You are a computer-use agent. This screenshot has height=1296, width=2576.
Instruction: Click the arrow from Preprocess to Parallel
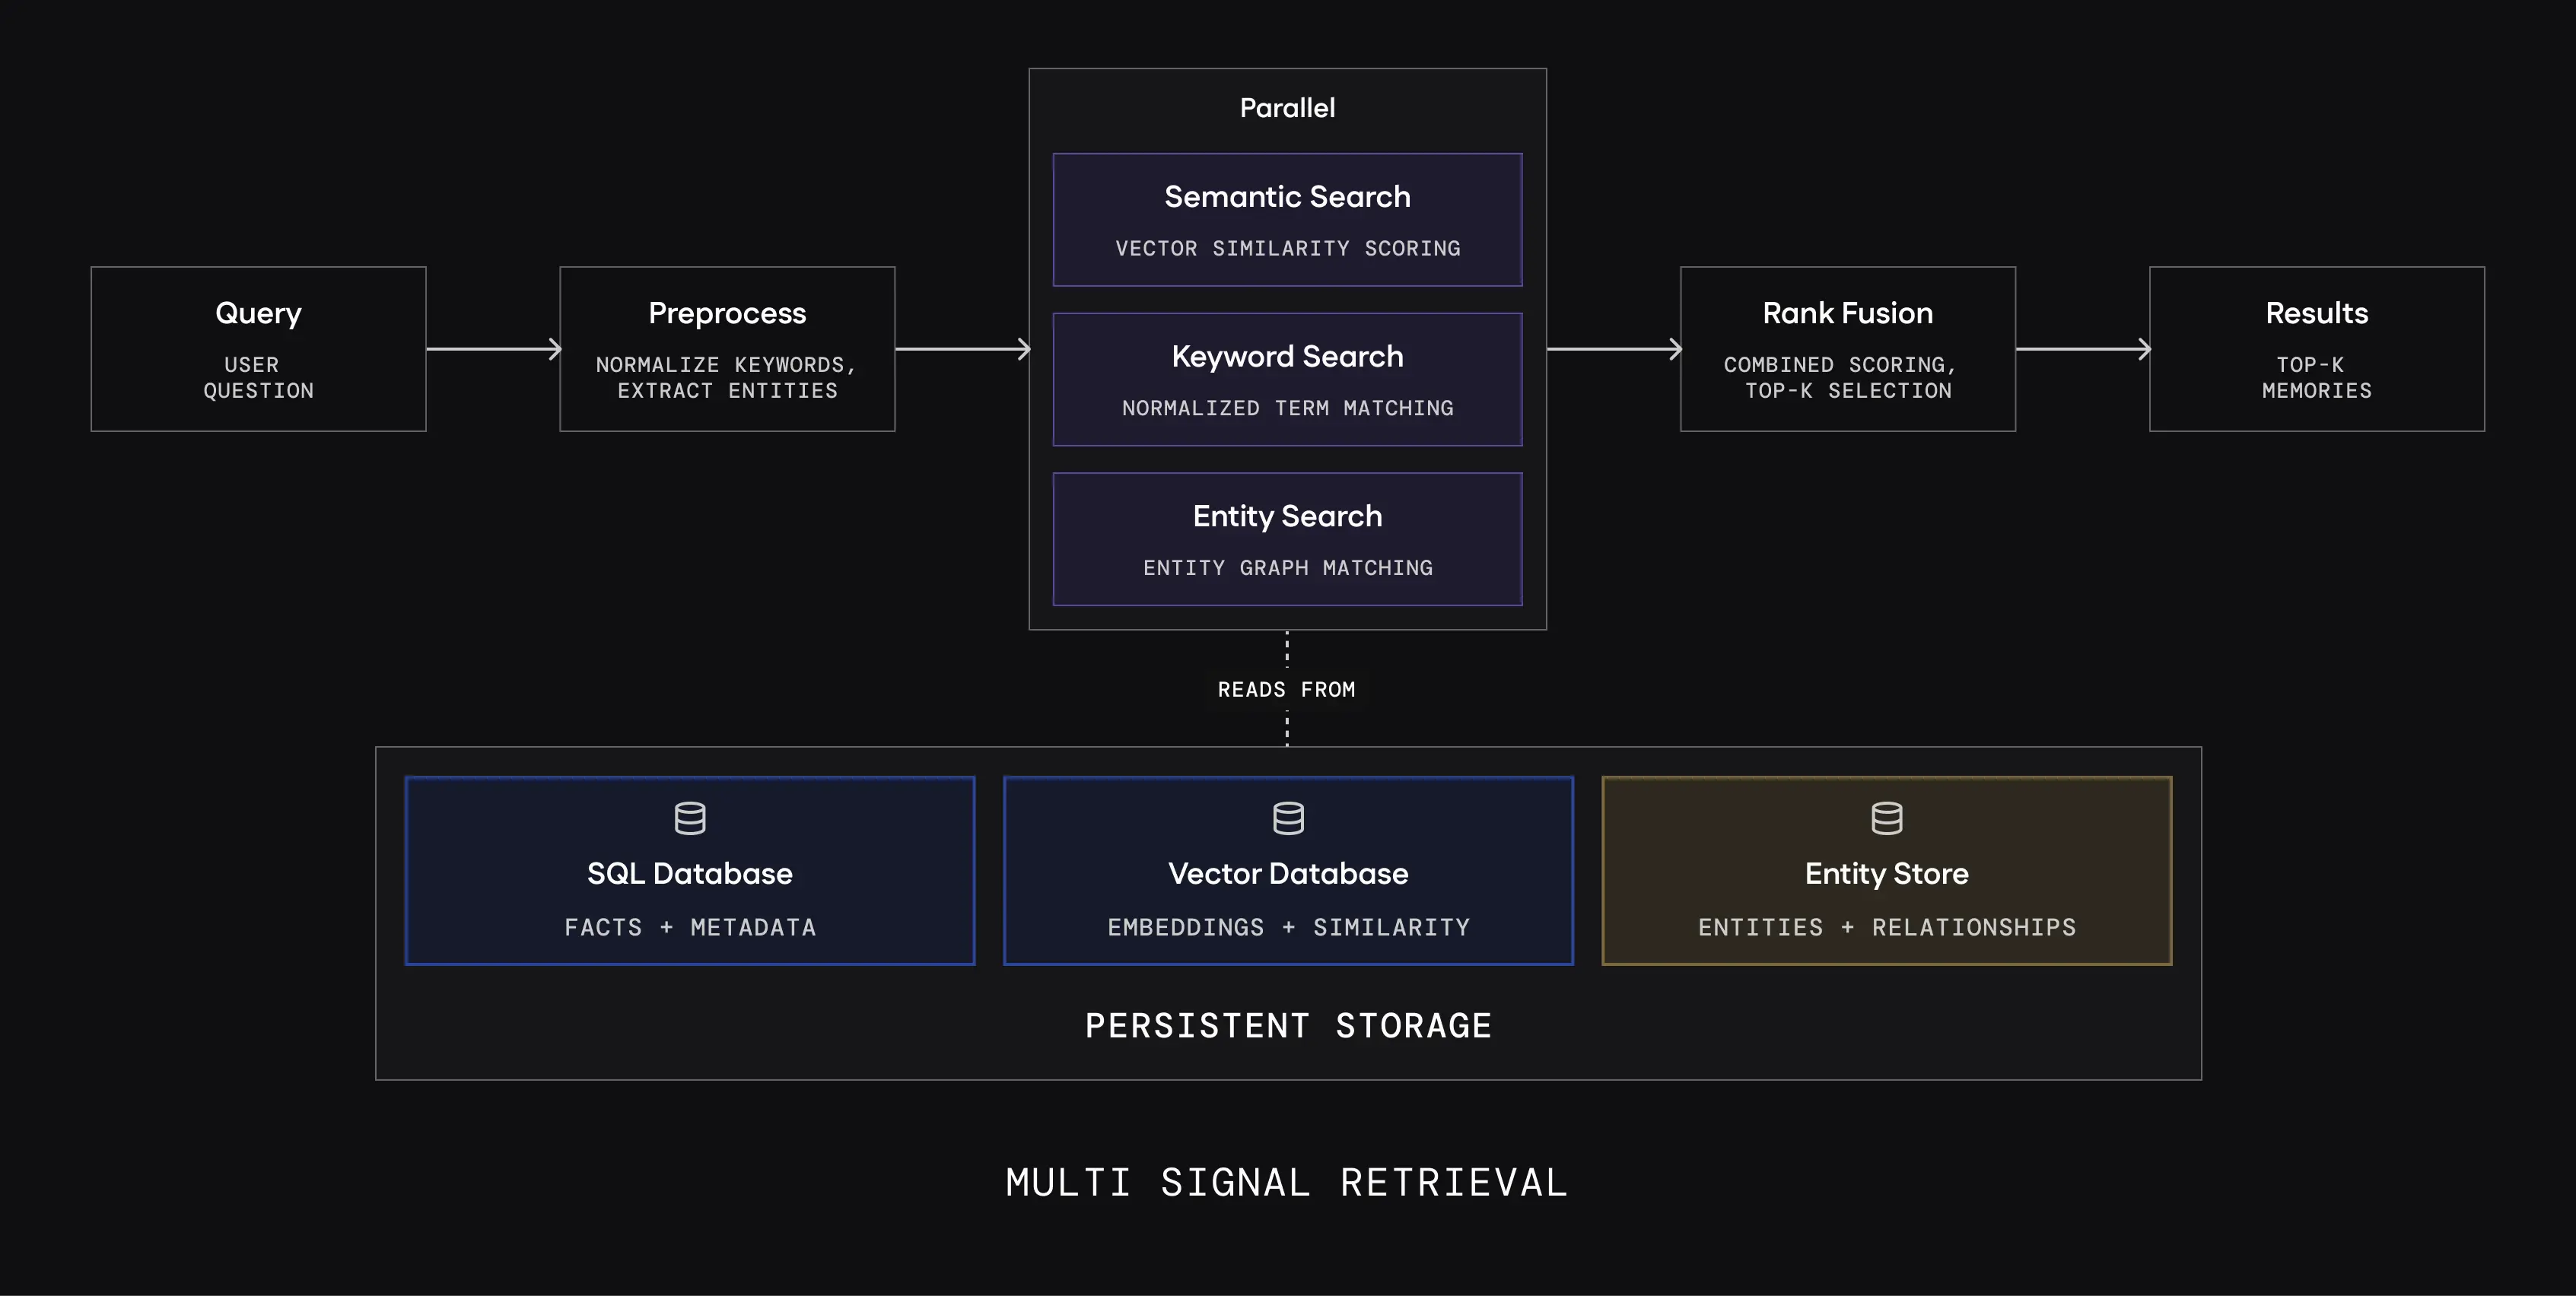click(x=962, y=349)
